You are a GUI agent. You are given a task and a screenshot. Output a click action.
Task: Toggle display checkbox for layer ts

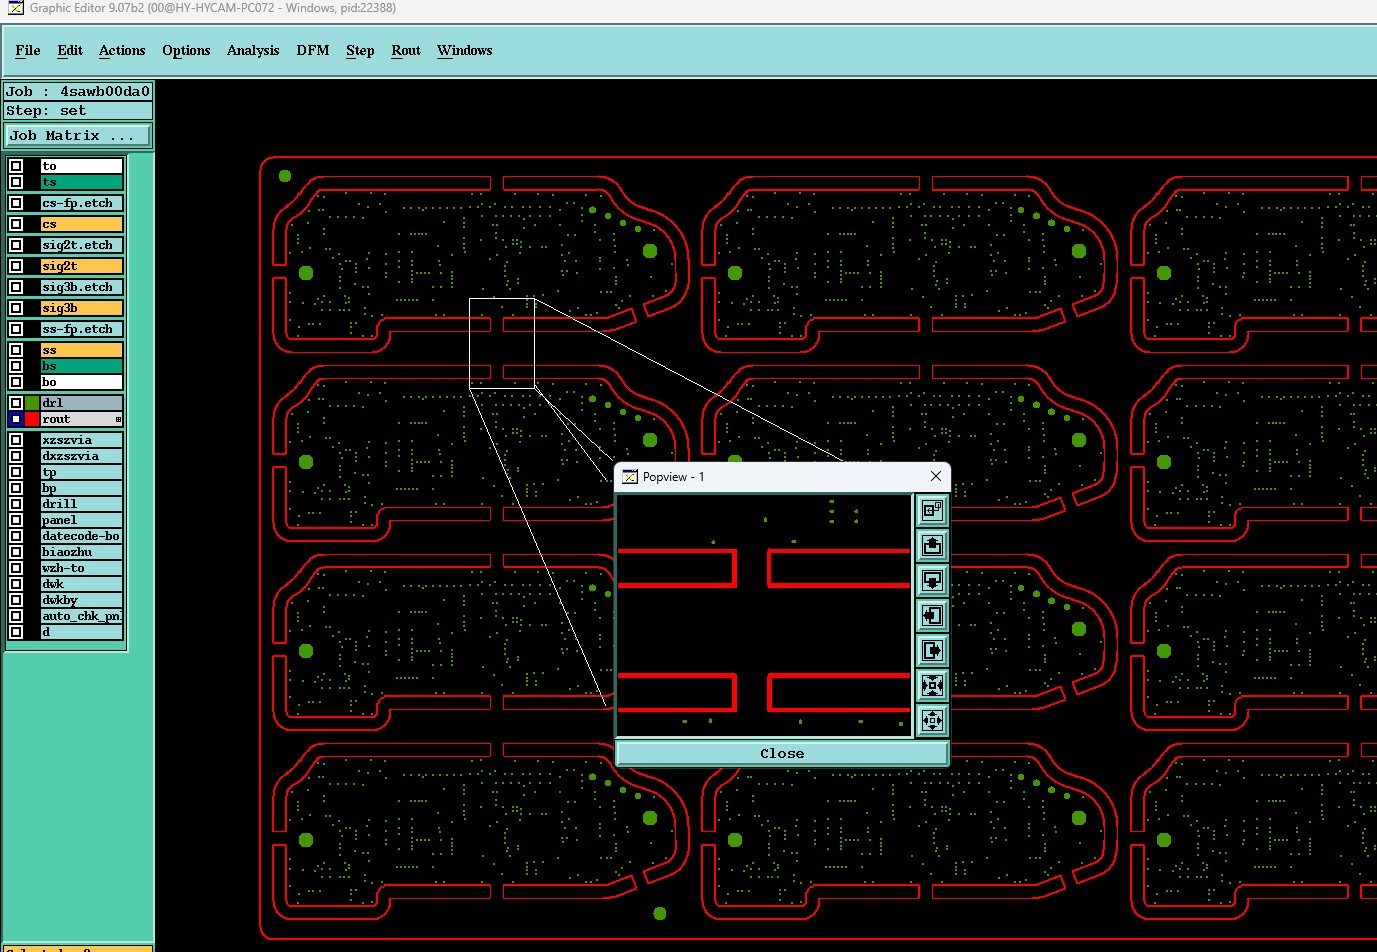16,182
